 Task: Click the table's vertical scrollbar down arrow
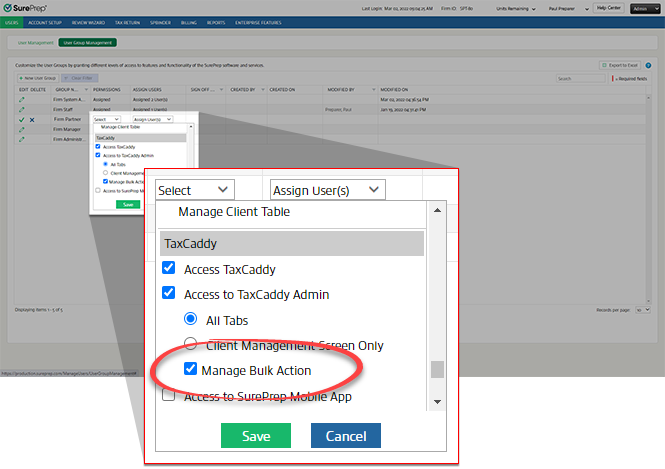tap(648, 301)
